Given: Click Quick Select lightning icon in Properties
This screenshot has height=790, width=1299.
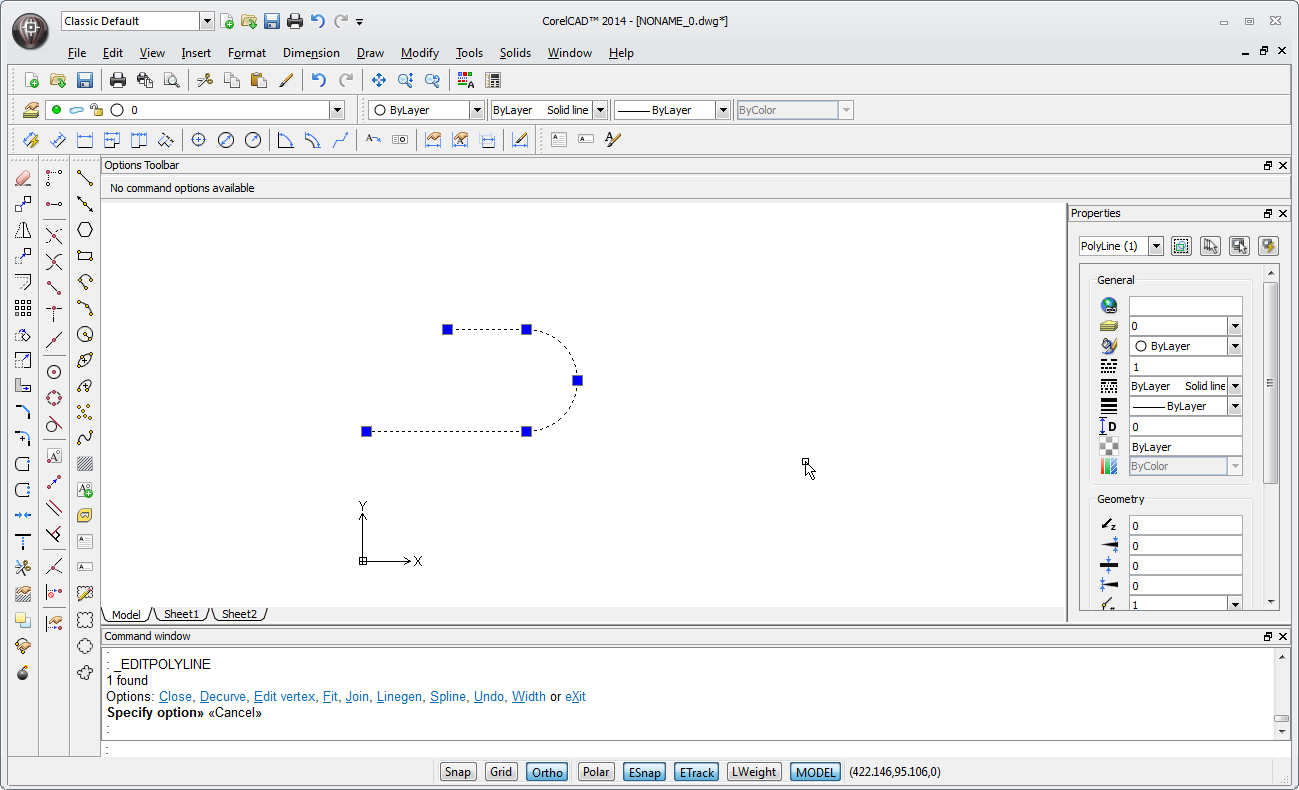Looking at the screenshot, I should pos(1269,245).
